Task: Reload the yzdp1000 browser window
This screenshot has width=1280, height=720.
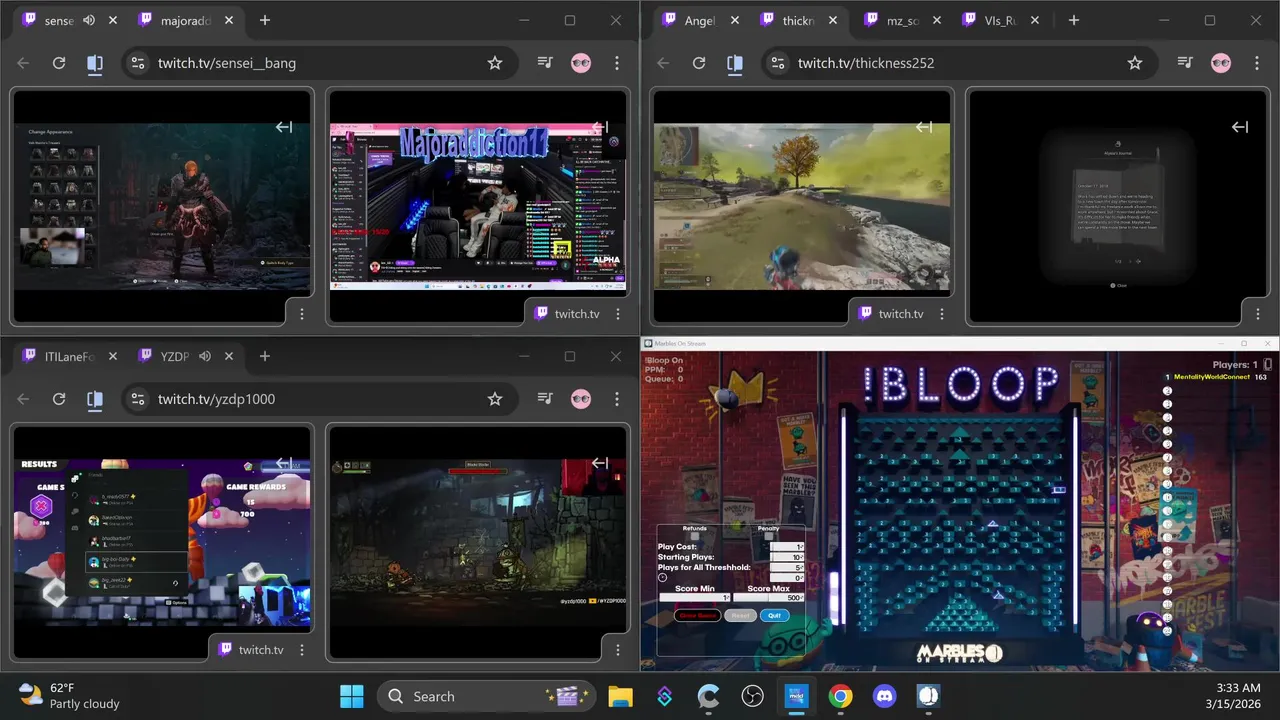Action: pyautogui.click(x=59, y=399)
